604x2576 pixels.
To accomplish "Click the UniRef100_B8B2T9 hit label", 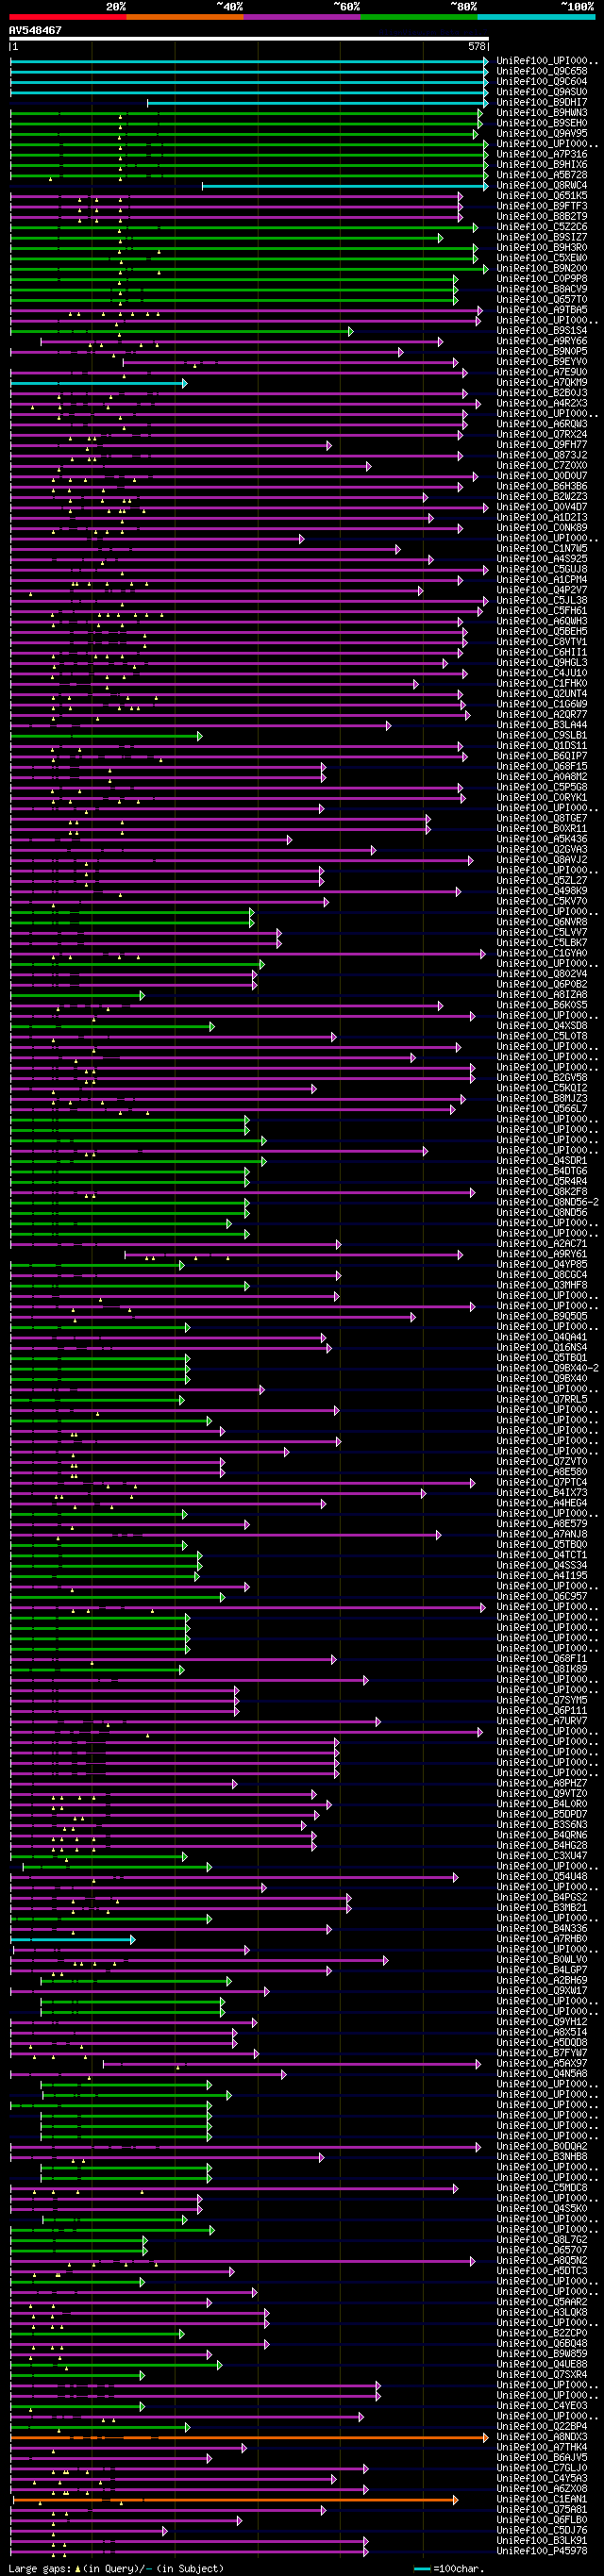I will click(x=542, y=217).
